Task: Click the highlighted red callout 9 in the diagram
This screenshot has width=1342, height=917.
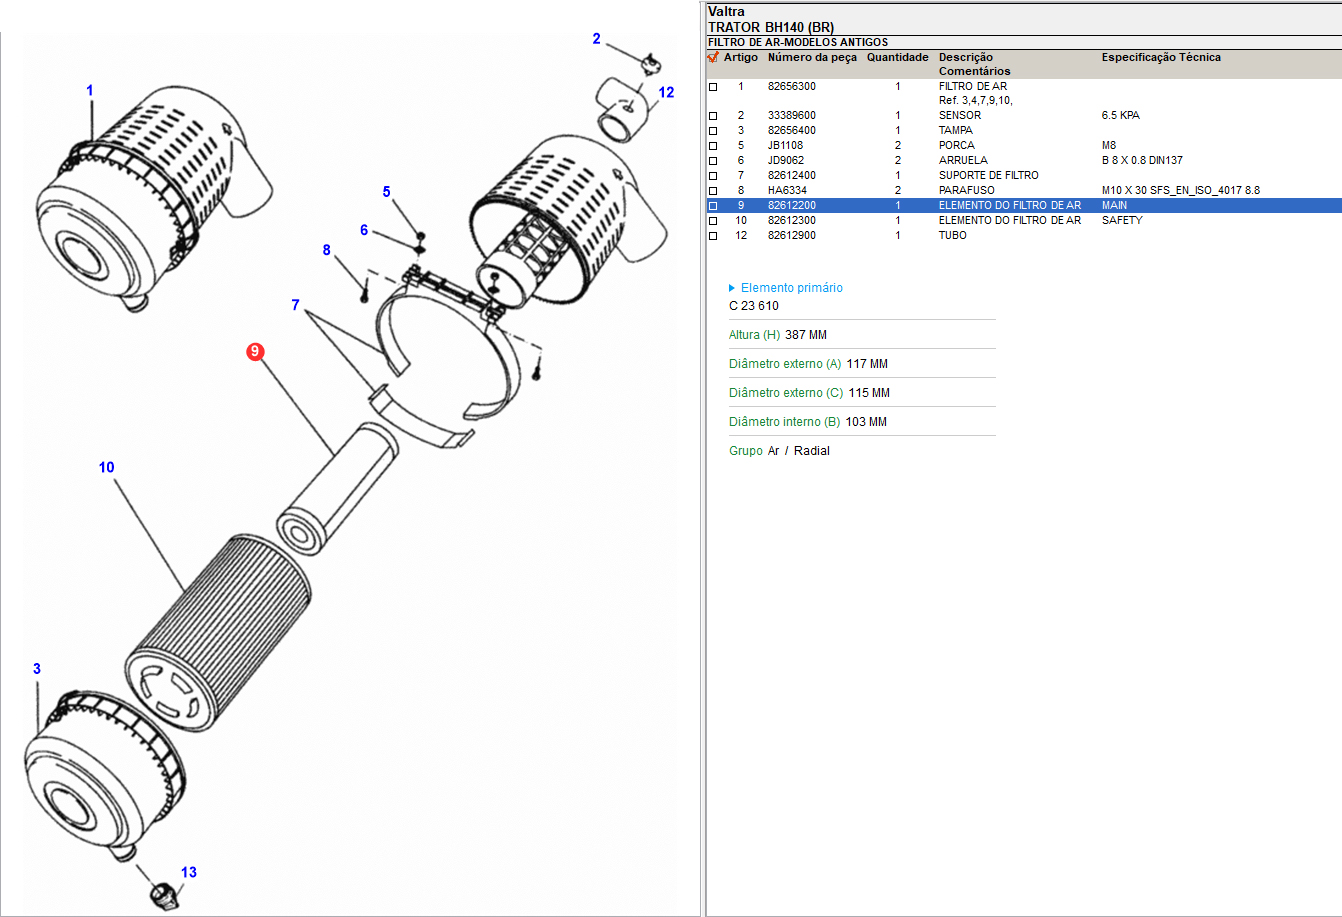Action: pos(256,351)
